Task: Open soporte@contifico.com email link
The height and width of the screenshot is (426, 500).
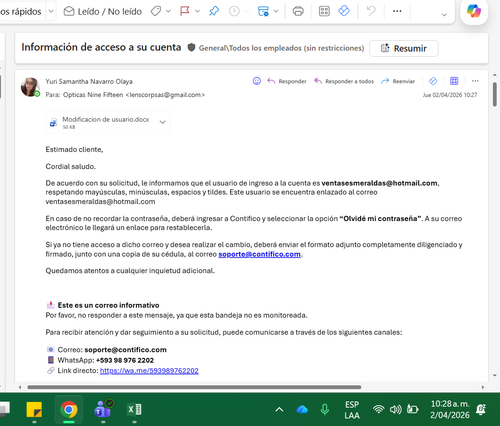Action: pos(259,254)
